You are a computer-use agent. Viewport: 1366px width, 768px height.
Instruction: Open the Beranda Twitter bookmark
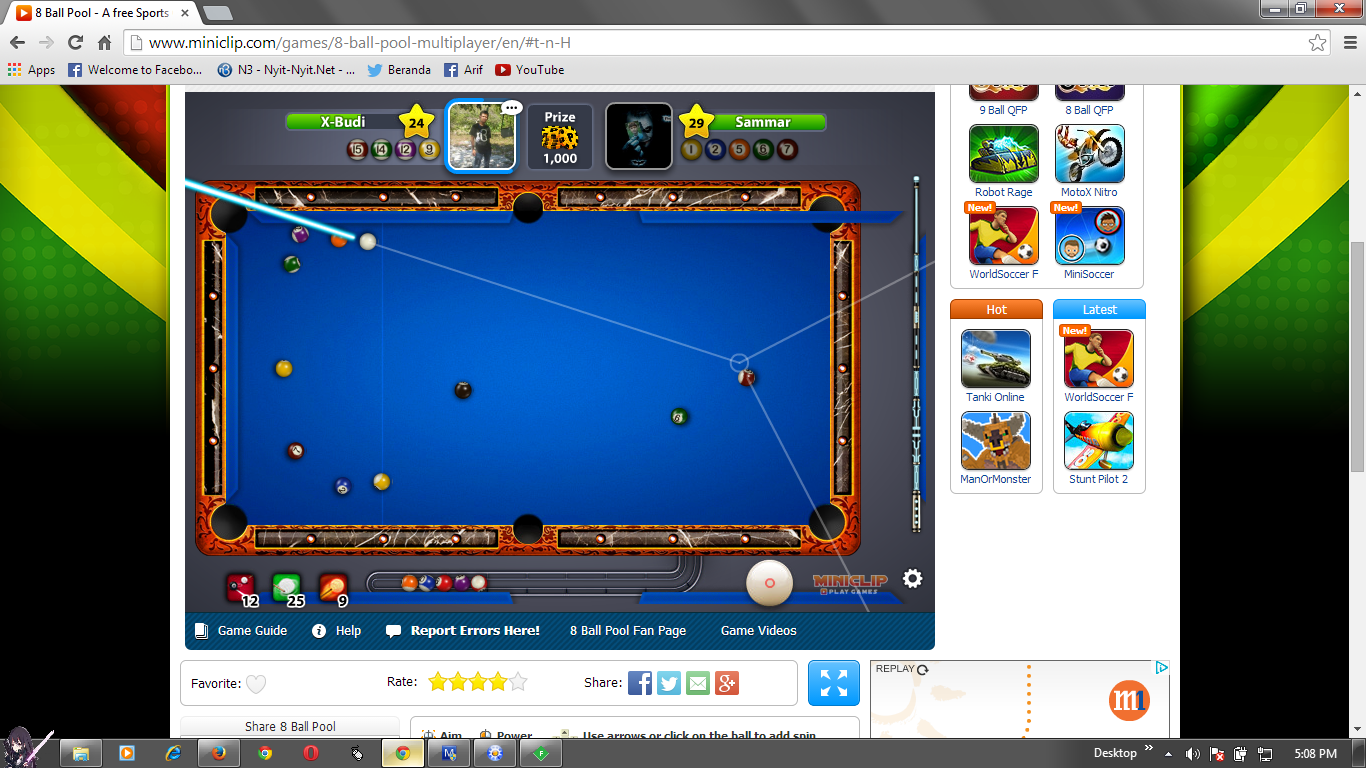coord(399,70)
